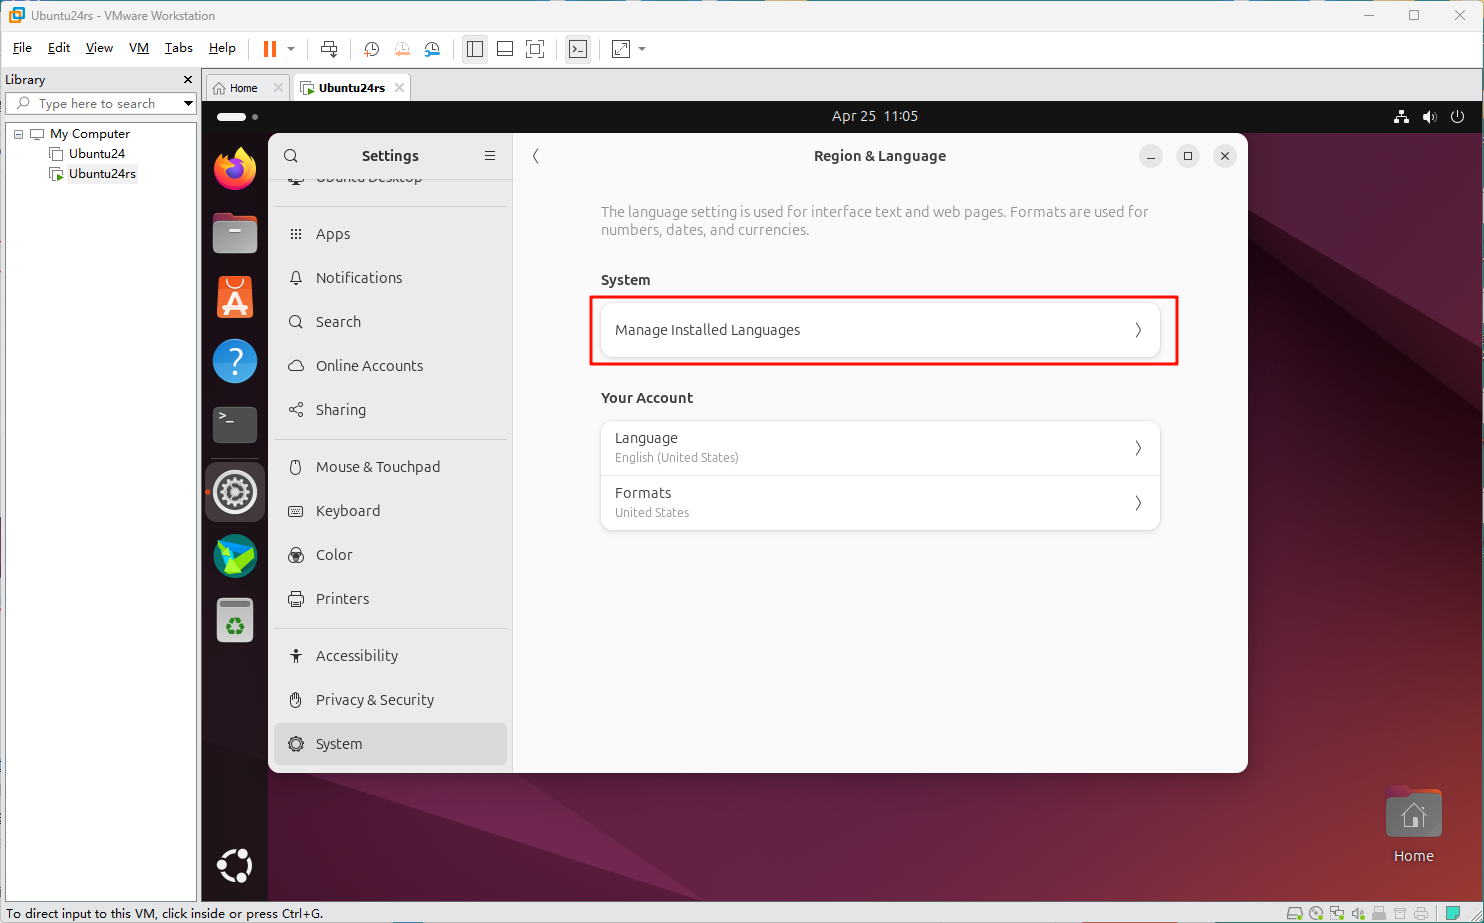1484x923 pixels.
Task: Send Ctrl+Alt+Del to the virtual machine
Action: (x=329, y=49)
